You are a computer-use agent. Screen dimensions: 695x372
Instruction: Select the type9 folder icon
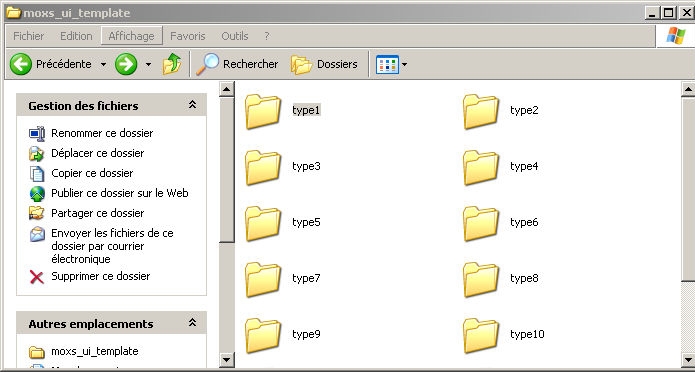(263, 335)
